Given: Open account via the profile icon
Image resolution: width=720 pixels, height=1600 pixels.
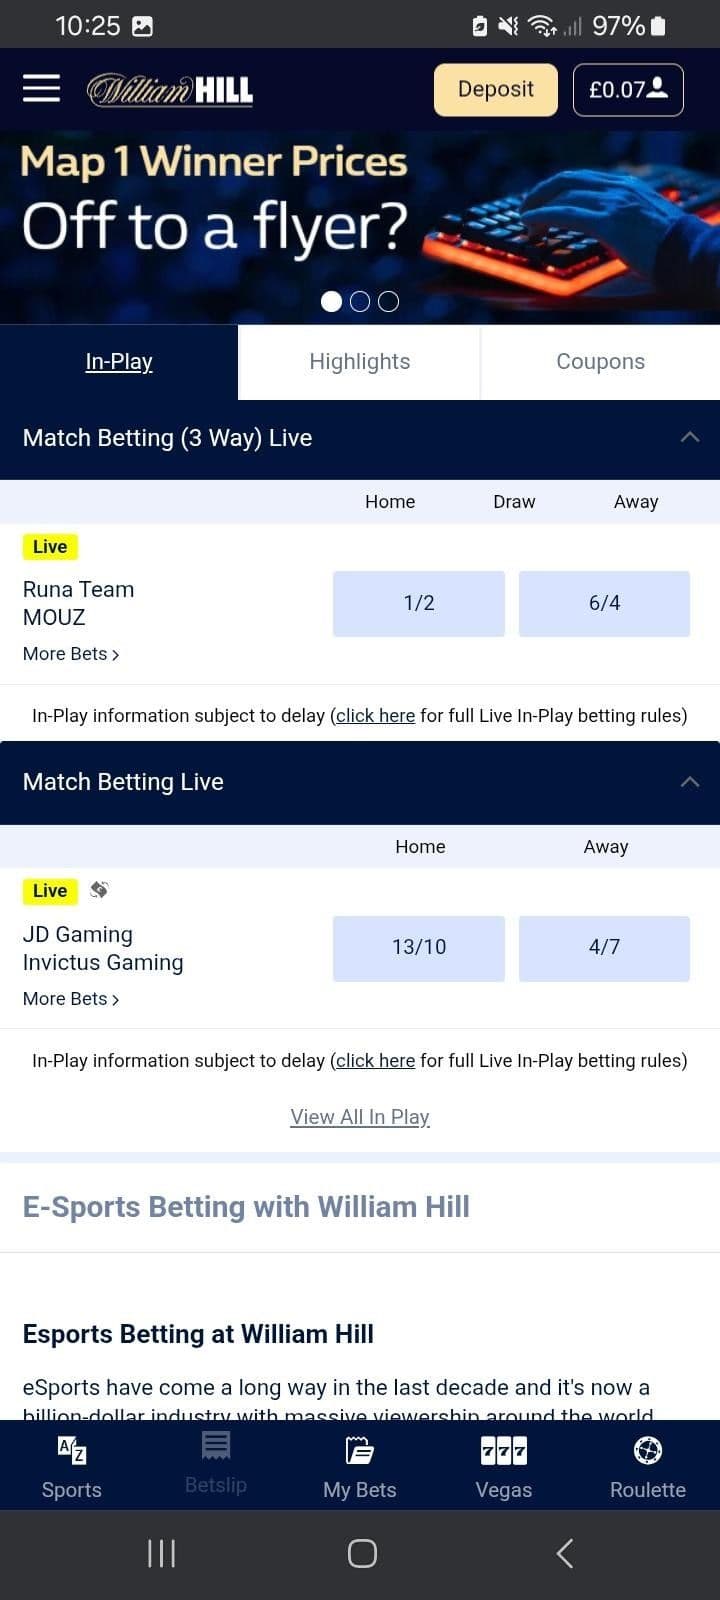Looking at the screenshot, I should tap(657, 89).
